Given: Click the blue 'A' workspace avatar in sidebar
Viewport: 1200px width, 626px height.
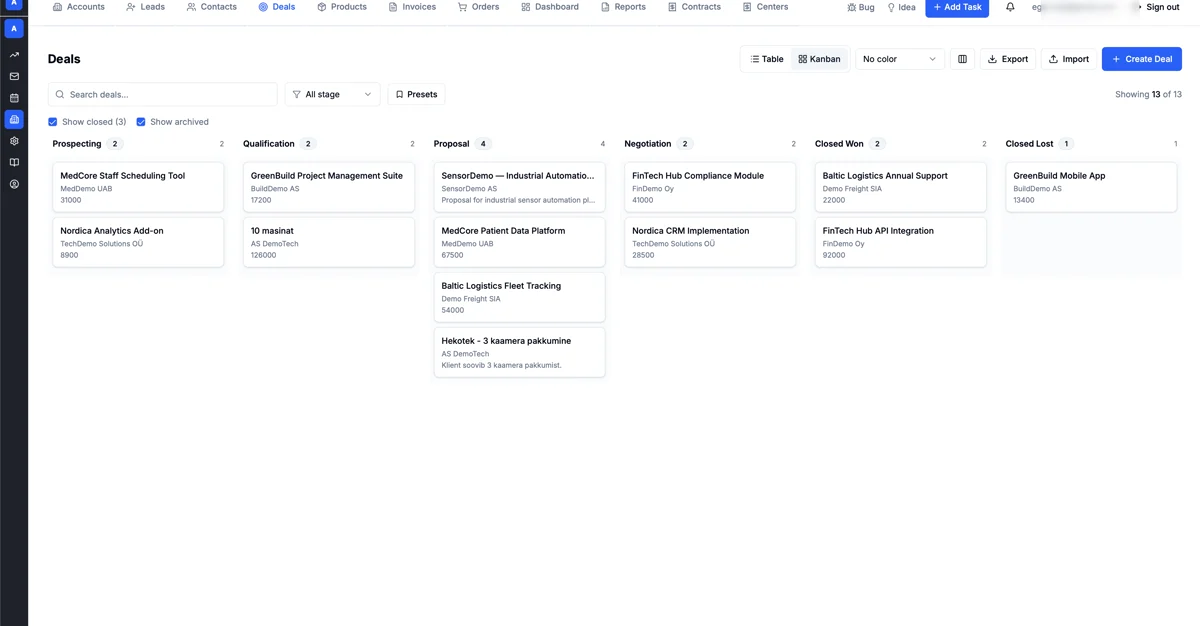Looking at the screenshot, I should pyautogui.click(x=14, y=29).
